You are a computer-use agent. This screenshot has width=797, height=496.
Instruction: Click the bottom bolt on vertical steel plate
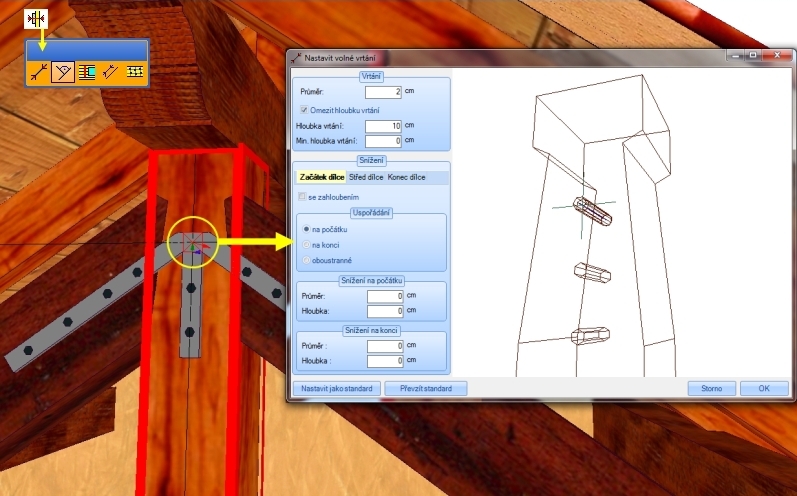click(x=190, y=332)
